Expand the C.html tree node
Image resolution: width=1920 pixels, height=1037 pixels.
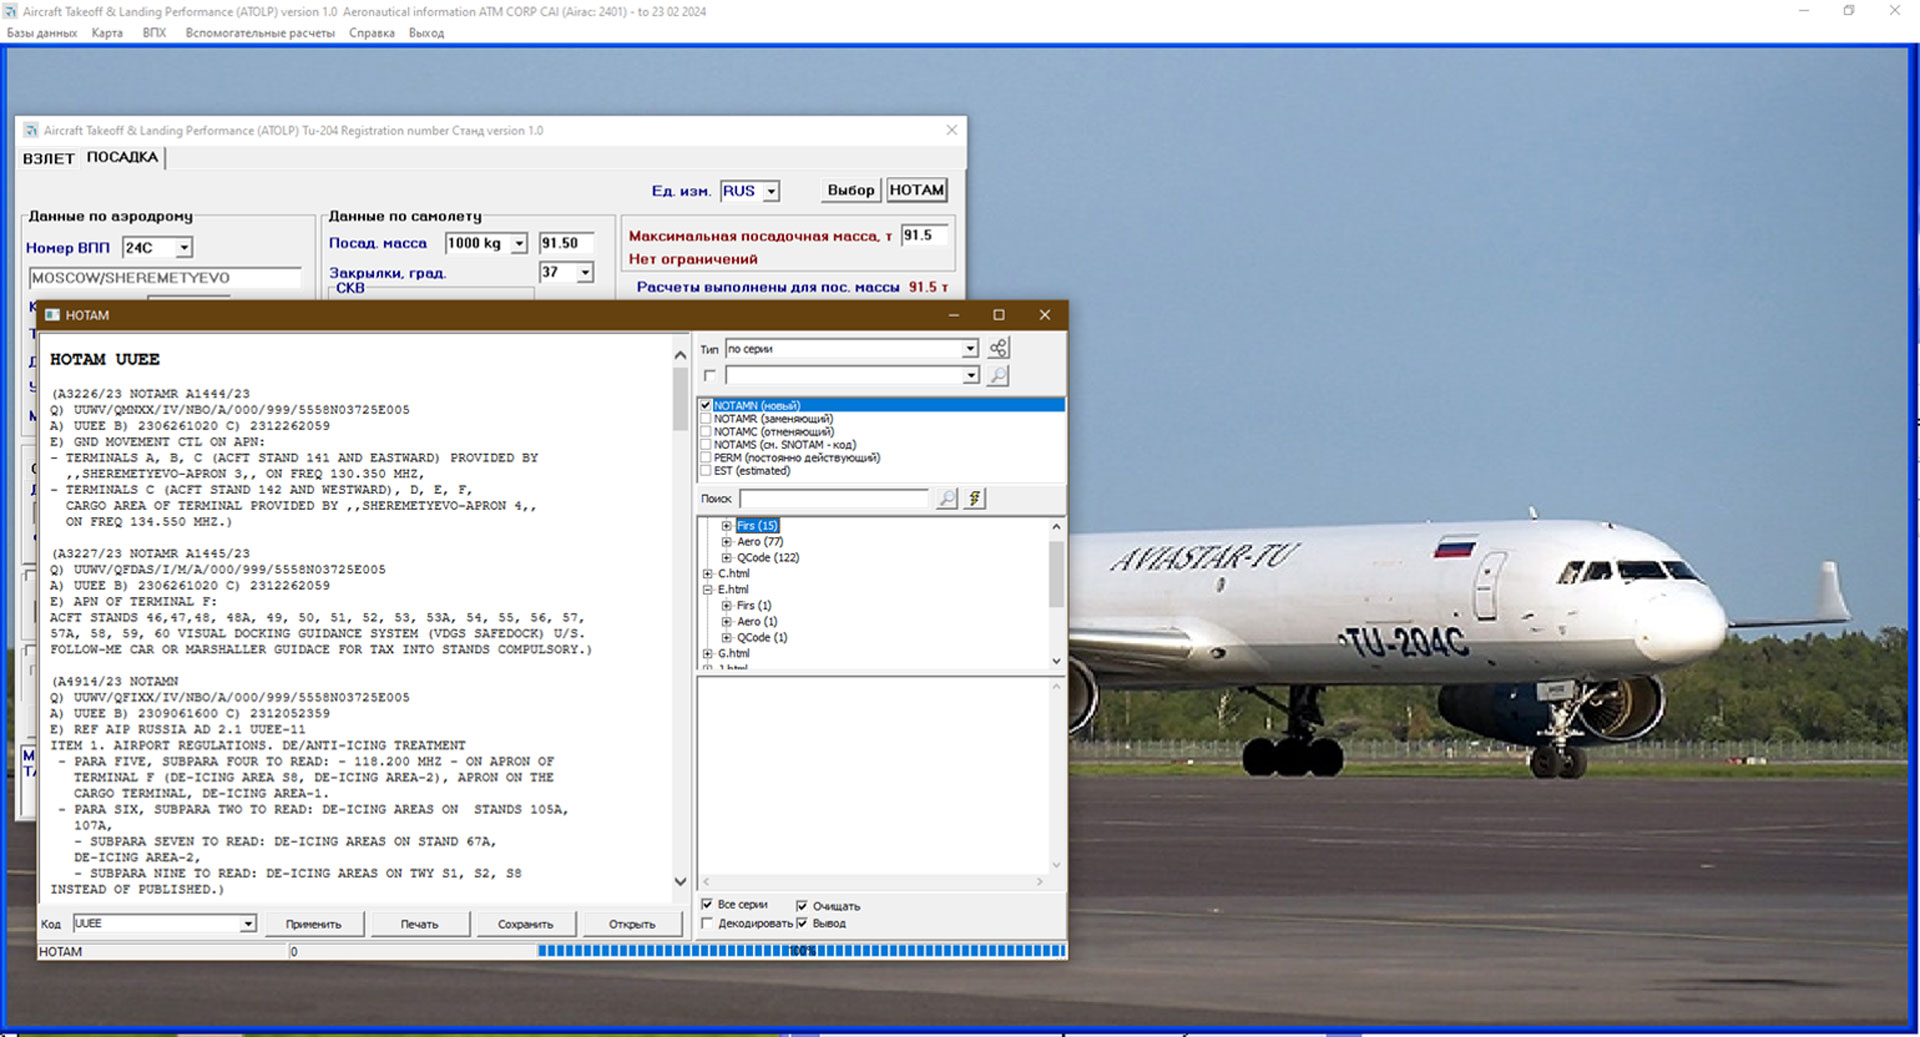coord(708,574)
